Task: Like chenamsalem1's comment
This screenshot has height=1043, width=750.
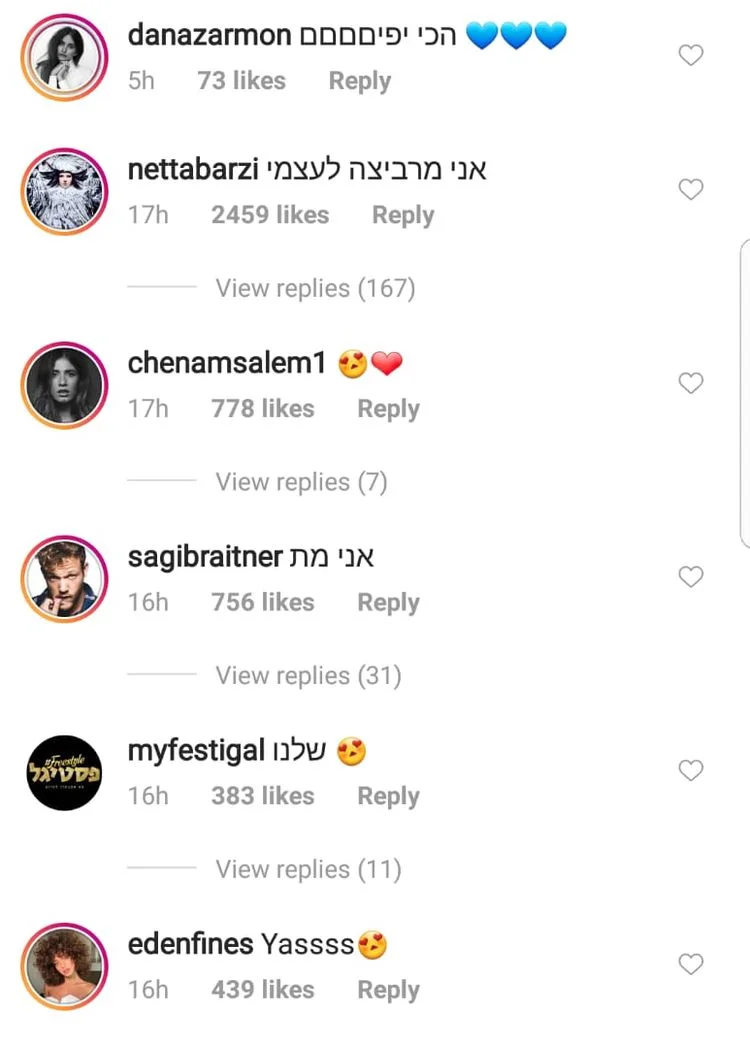Action: (691, 383)
